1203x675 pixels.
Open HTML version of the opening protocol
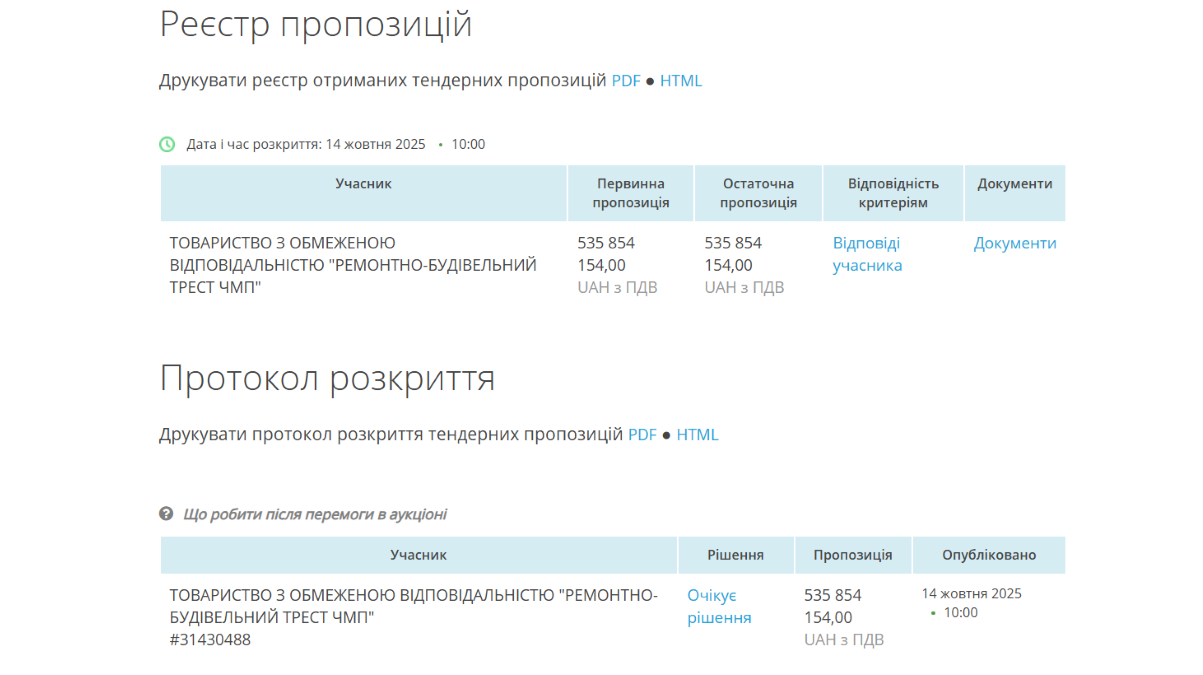tap(697, 435)
